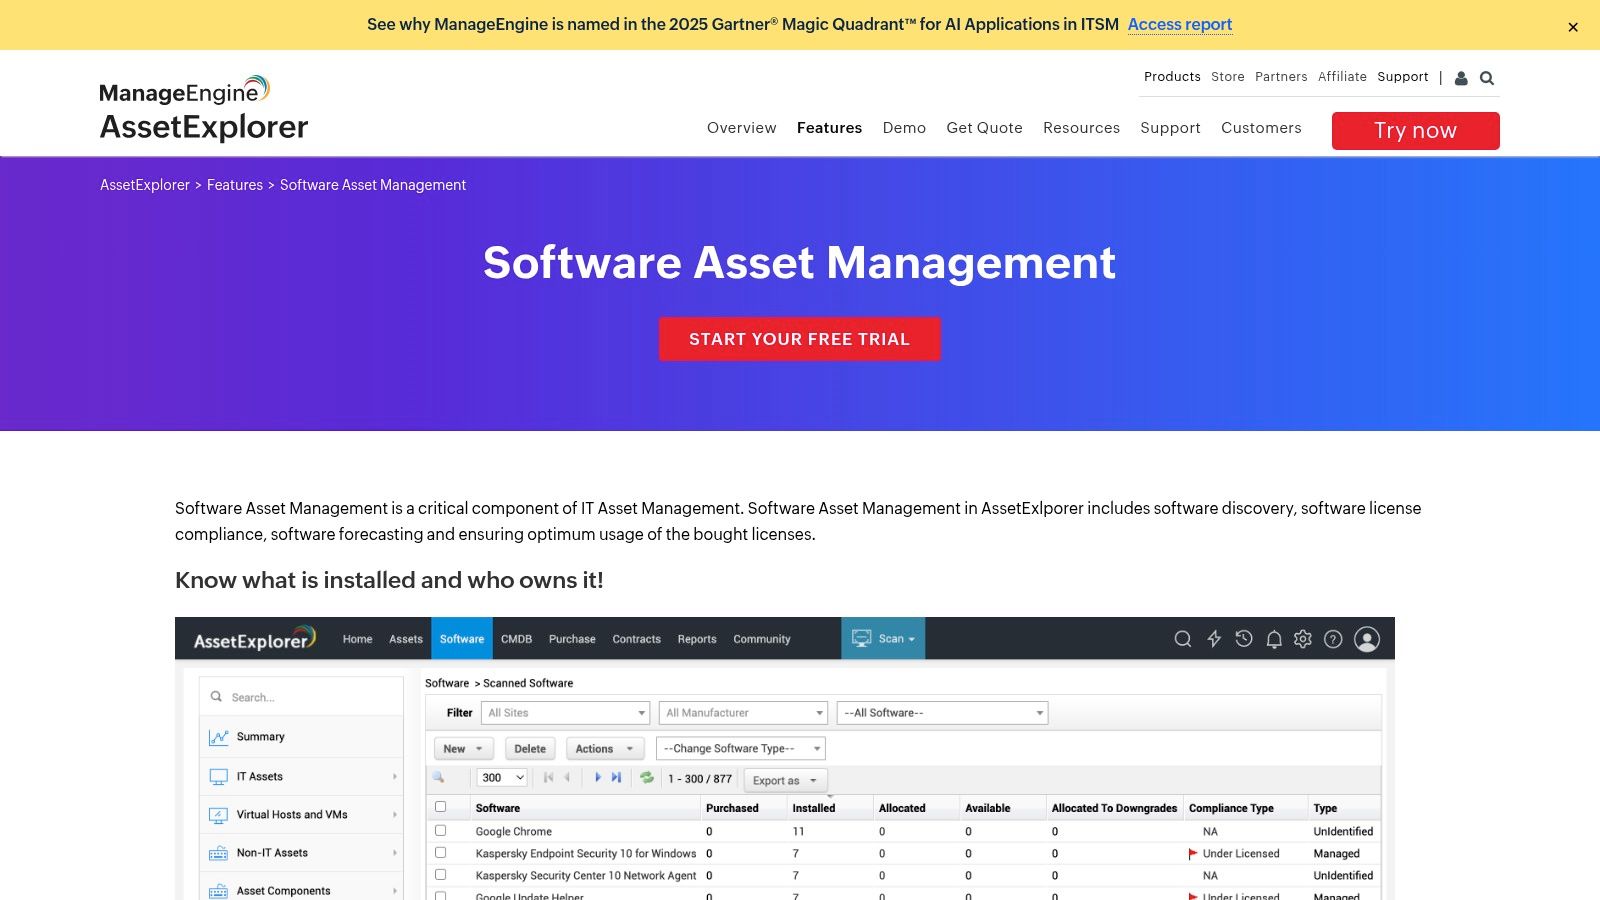Image resolution: width=1600 pixels, height=900 pixels.
Task: Open the Export as dropdown
Action: (784, 780)
